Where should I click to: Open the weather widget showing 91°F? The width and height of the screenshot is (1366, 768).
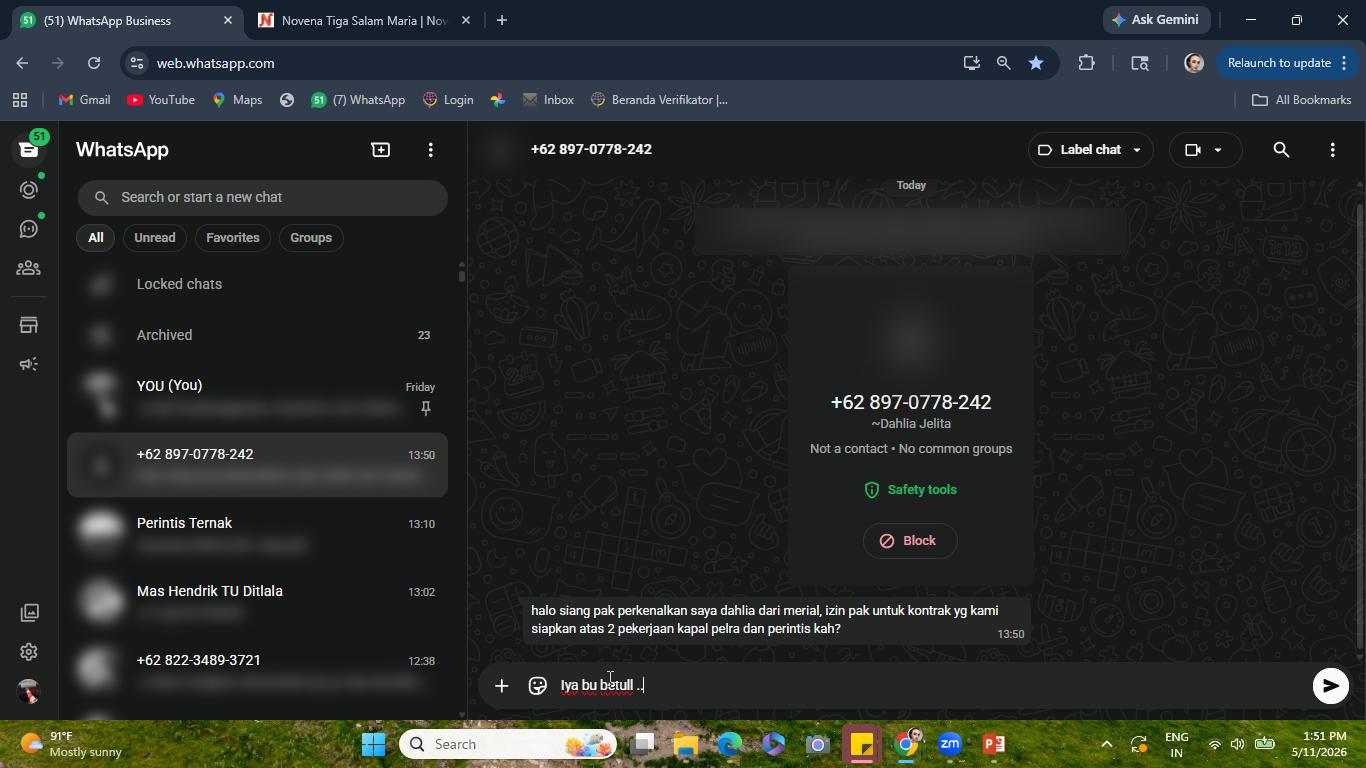pyautogui.click(x=72, y=744)
